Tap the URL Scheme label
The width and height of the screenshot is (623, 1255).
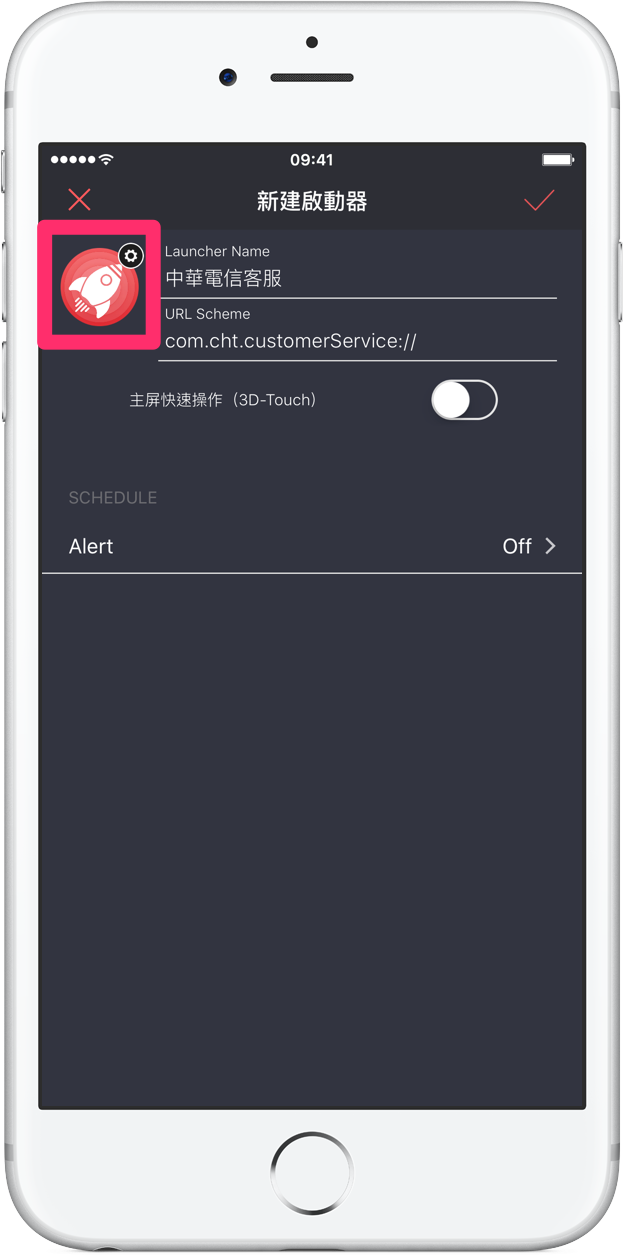coord(207,314)
